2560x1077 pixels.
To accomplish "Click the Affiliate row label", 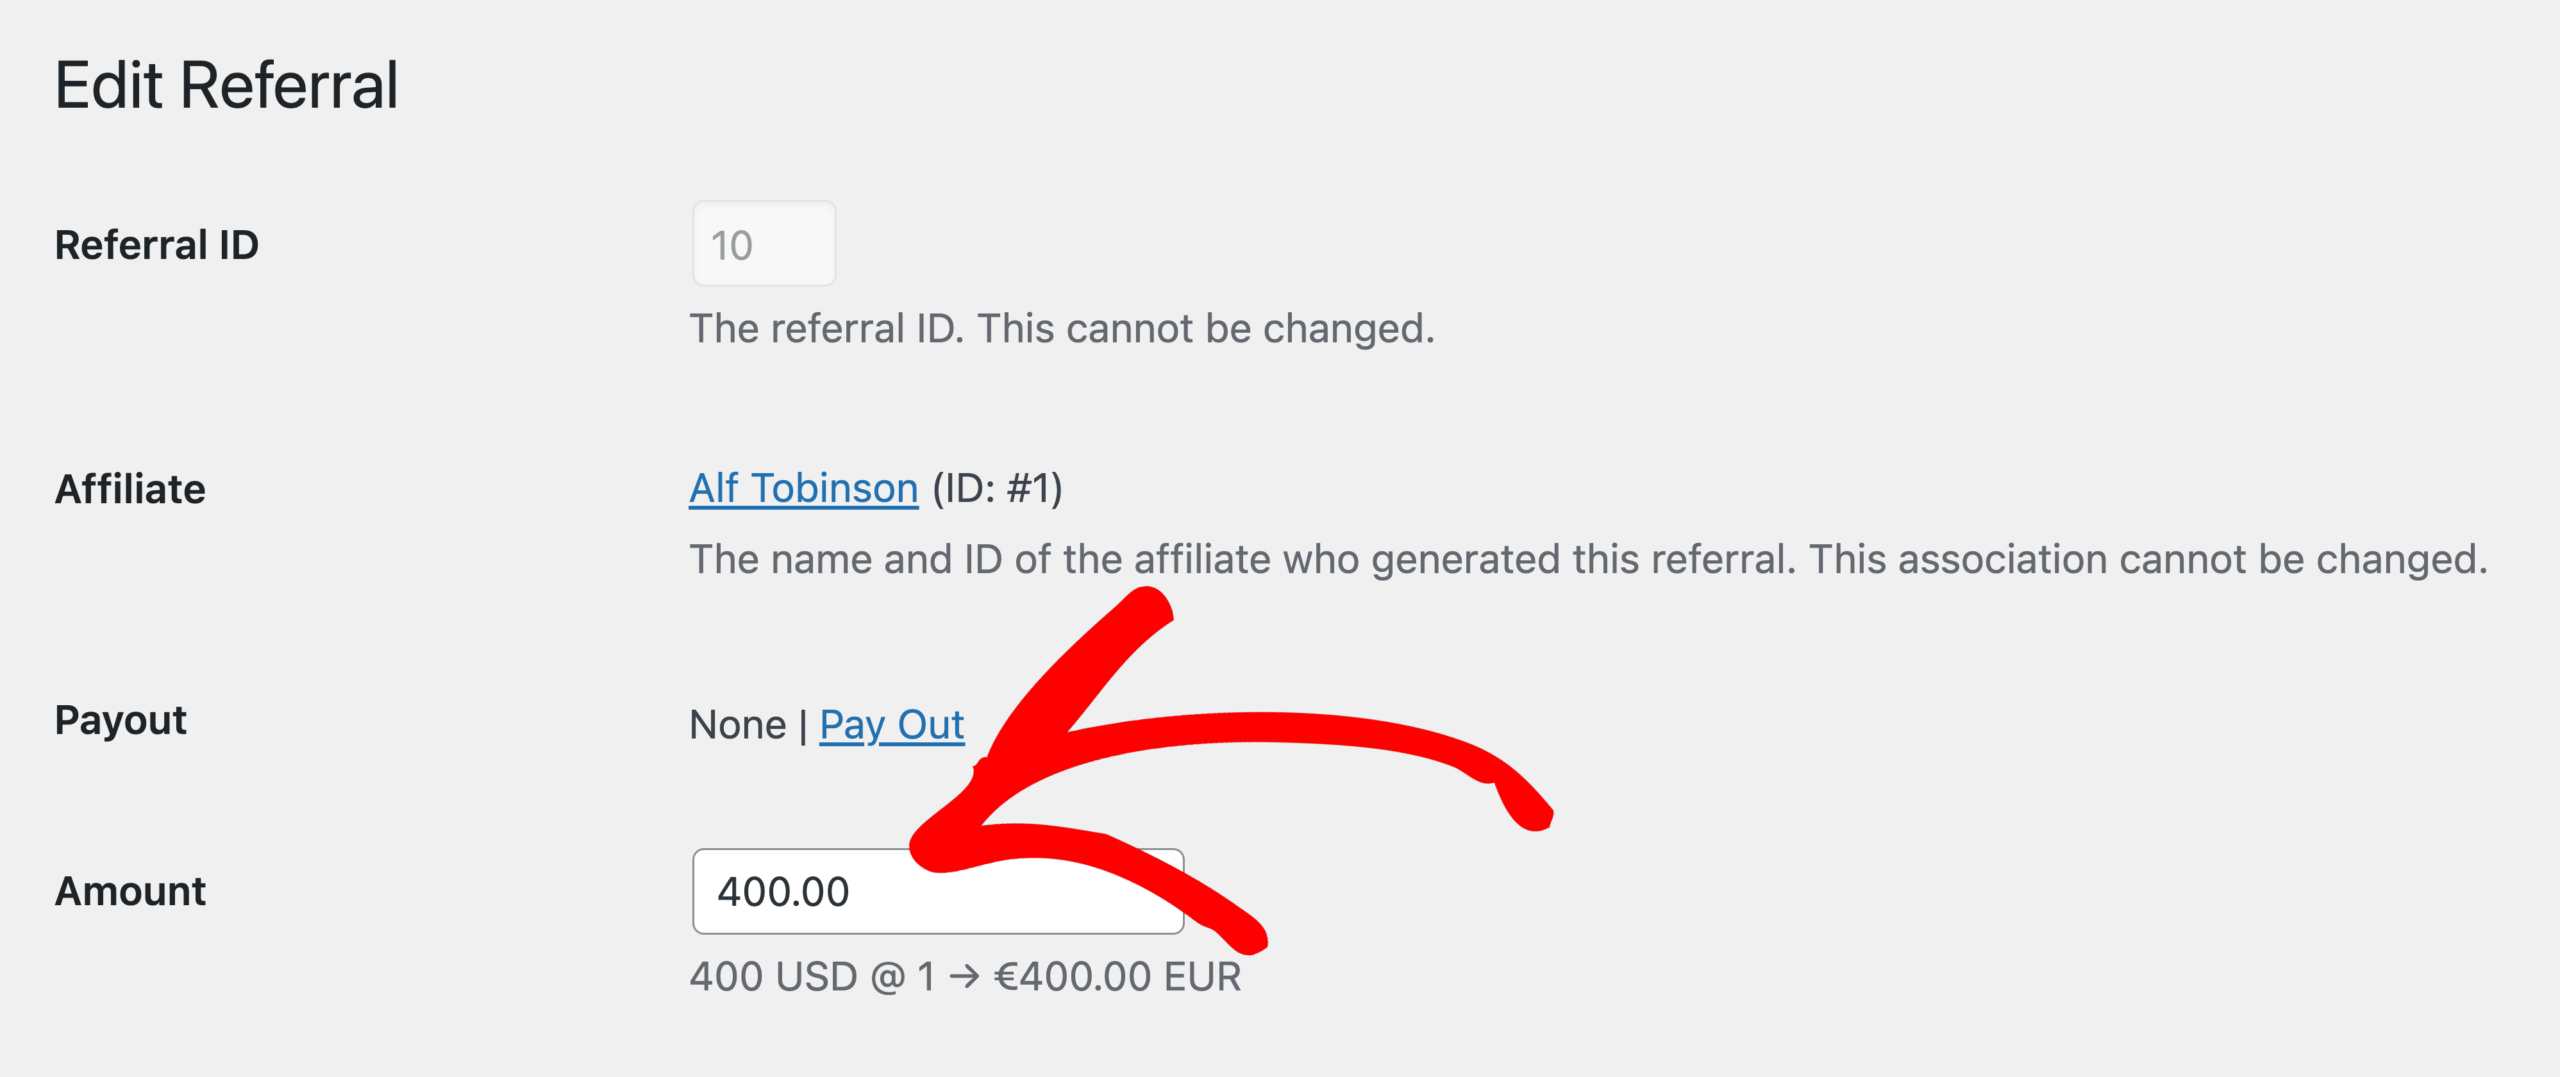I will pyautogui.click(x=130, y=490).
